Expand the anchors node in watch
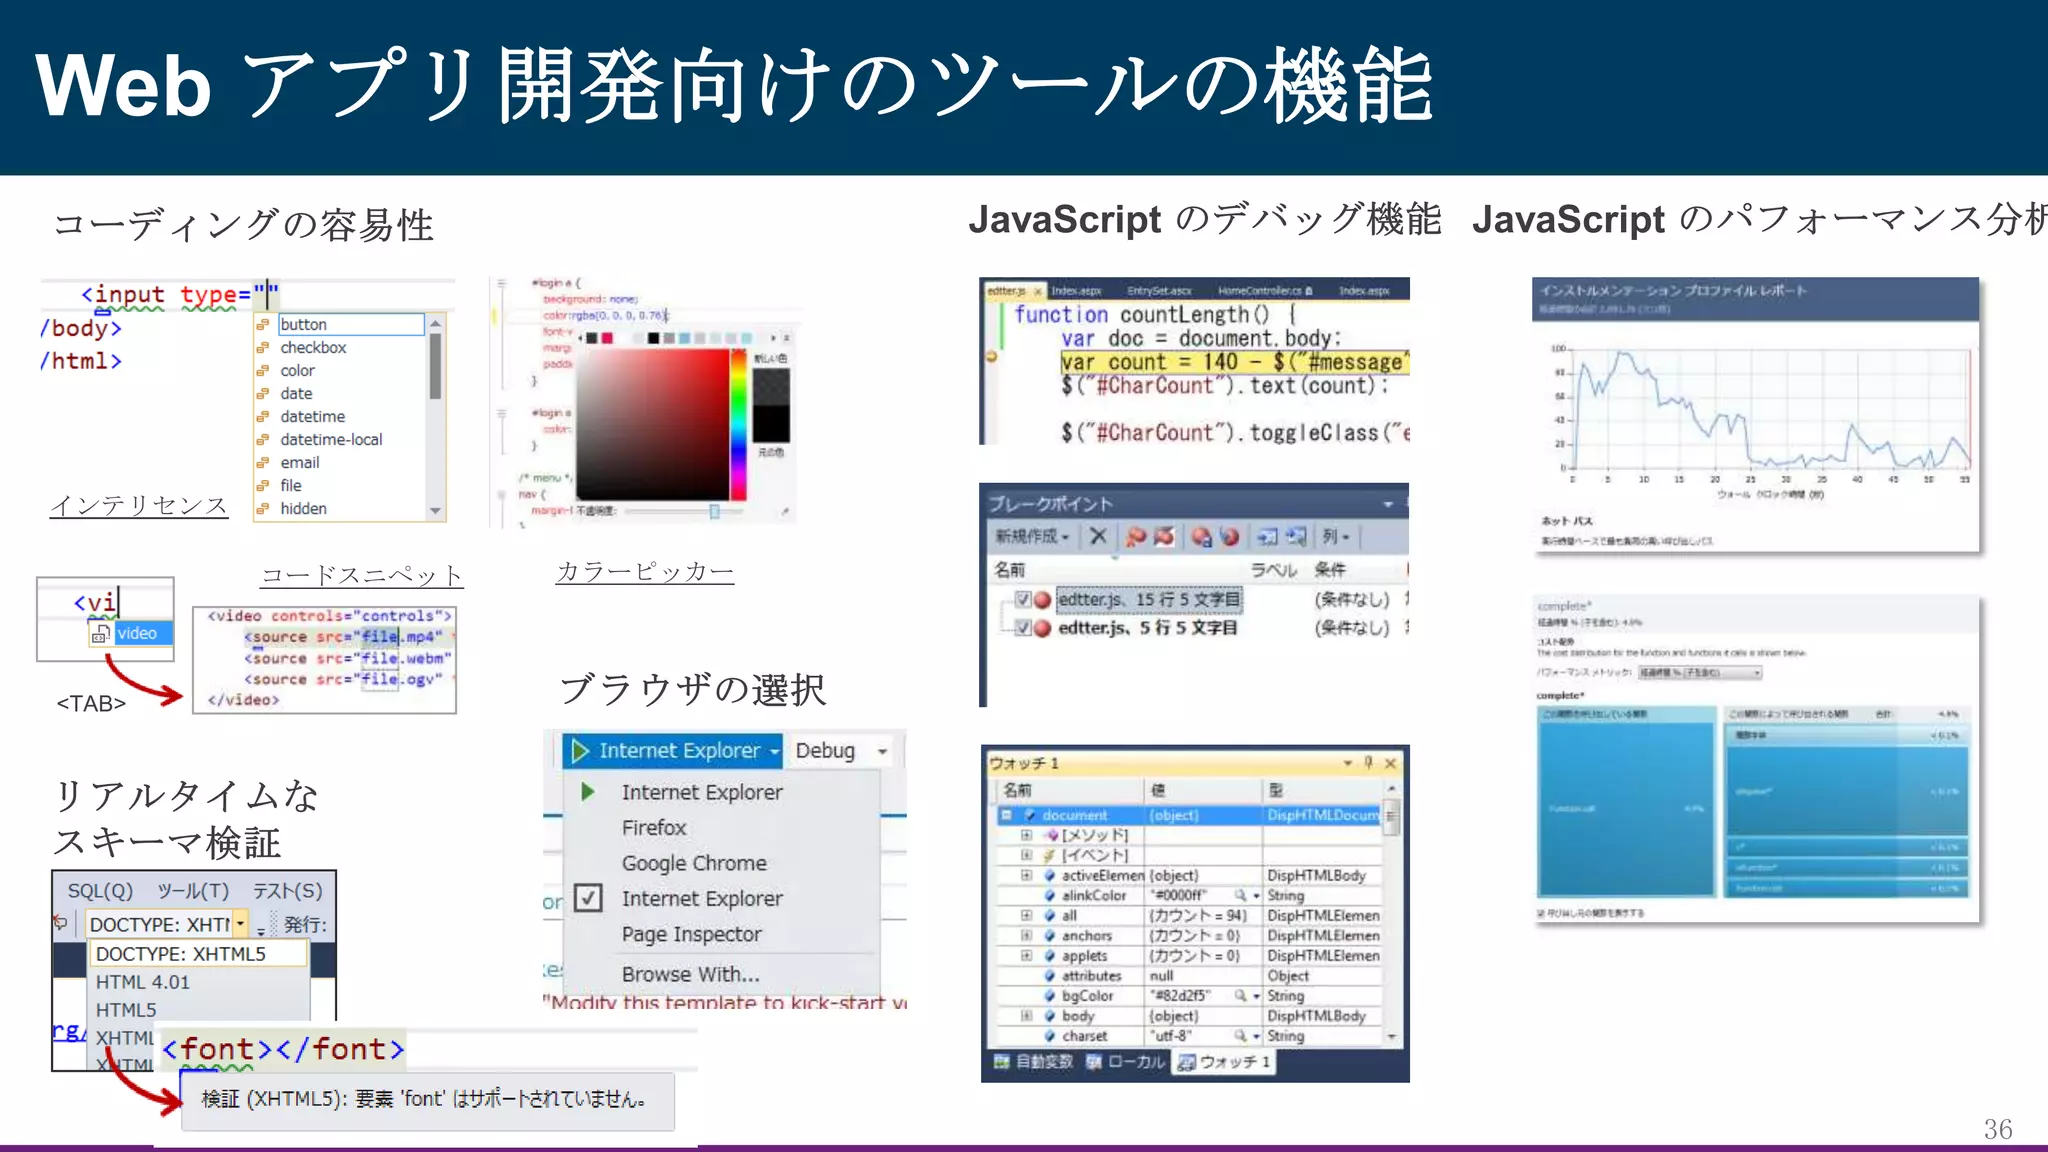Screen dimensions: 2048x1152 (x=1026, y=935)
